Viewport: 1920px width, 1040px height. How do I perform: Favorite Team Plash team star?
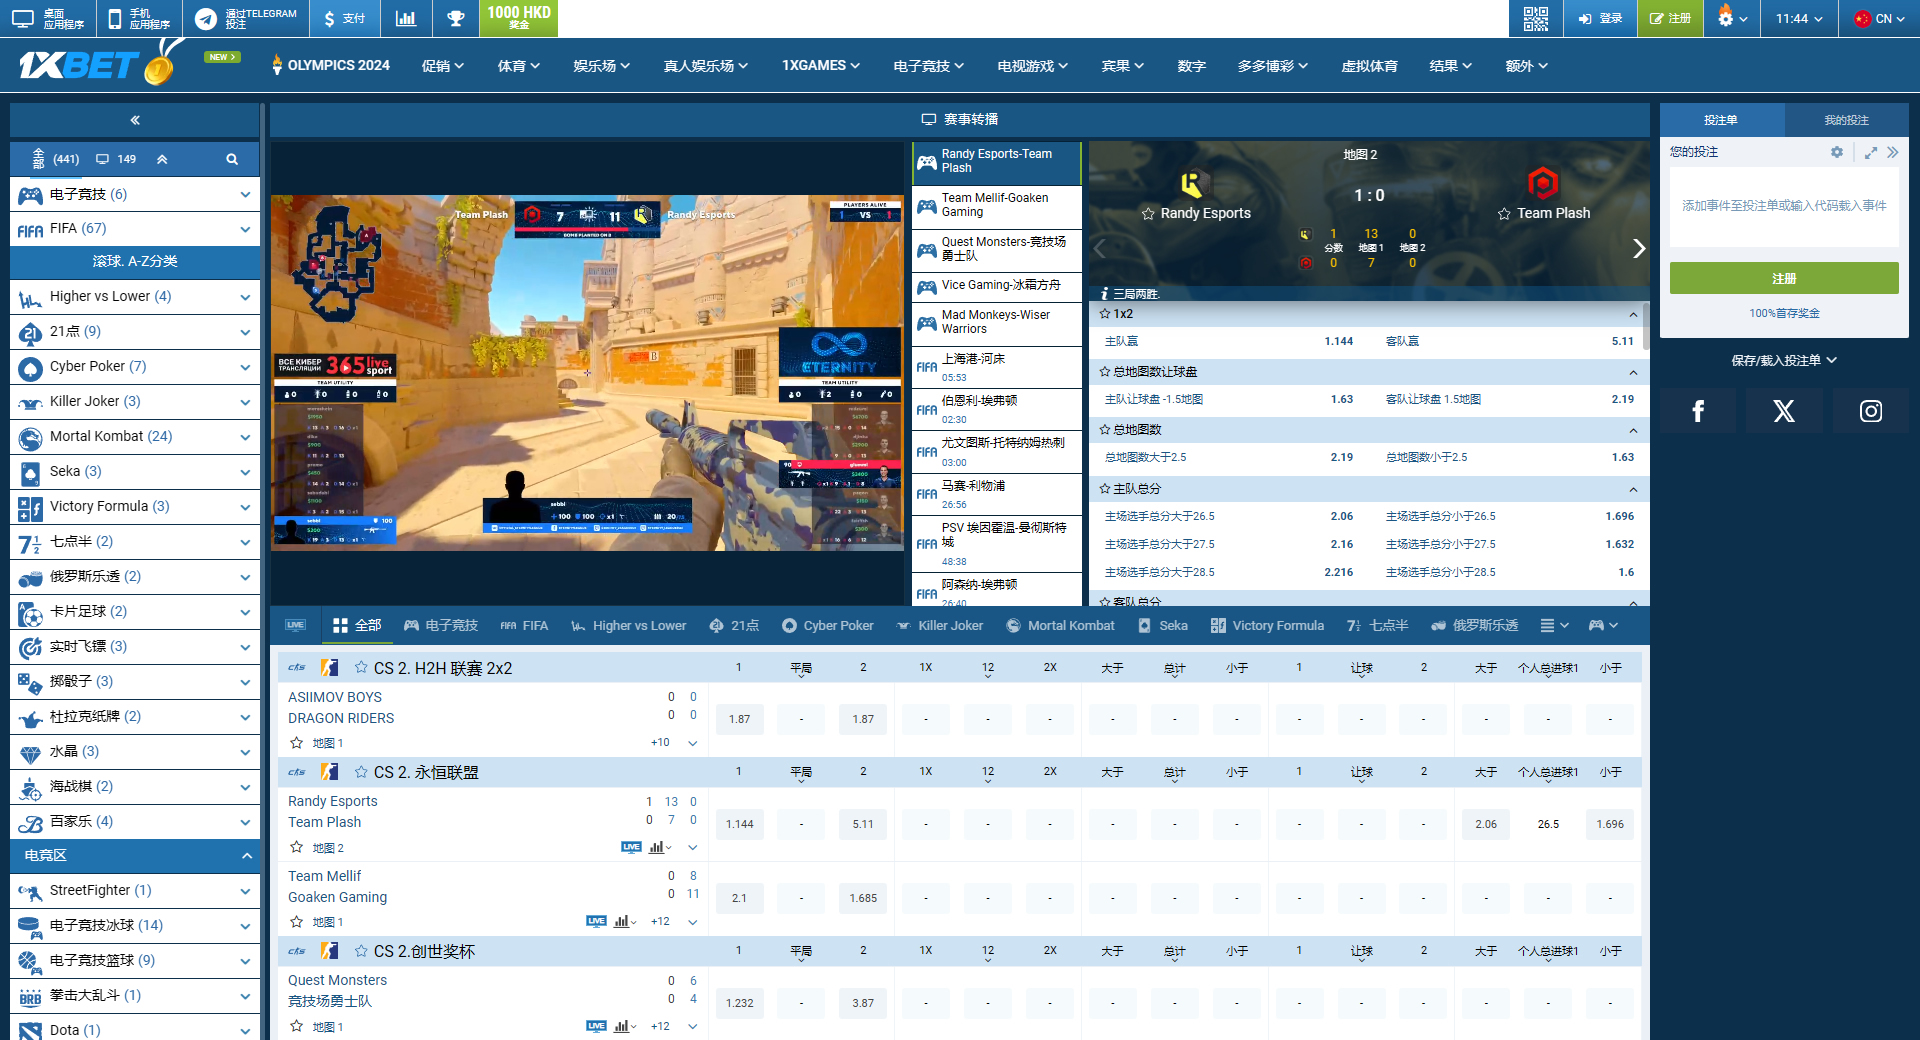pos(1504,214)
